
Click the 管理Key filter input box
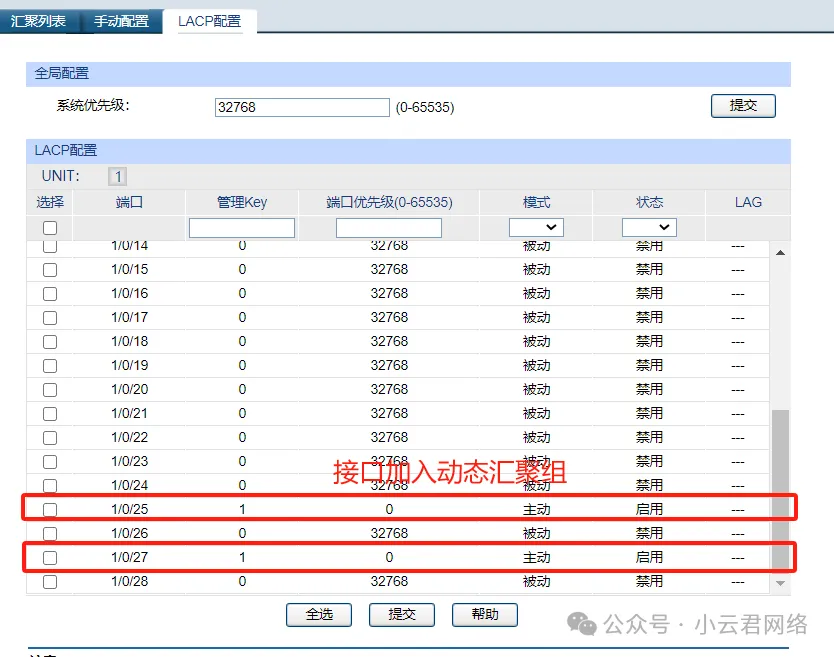[242, 228]
